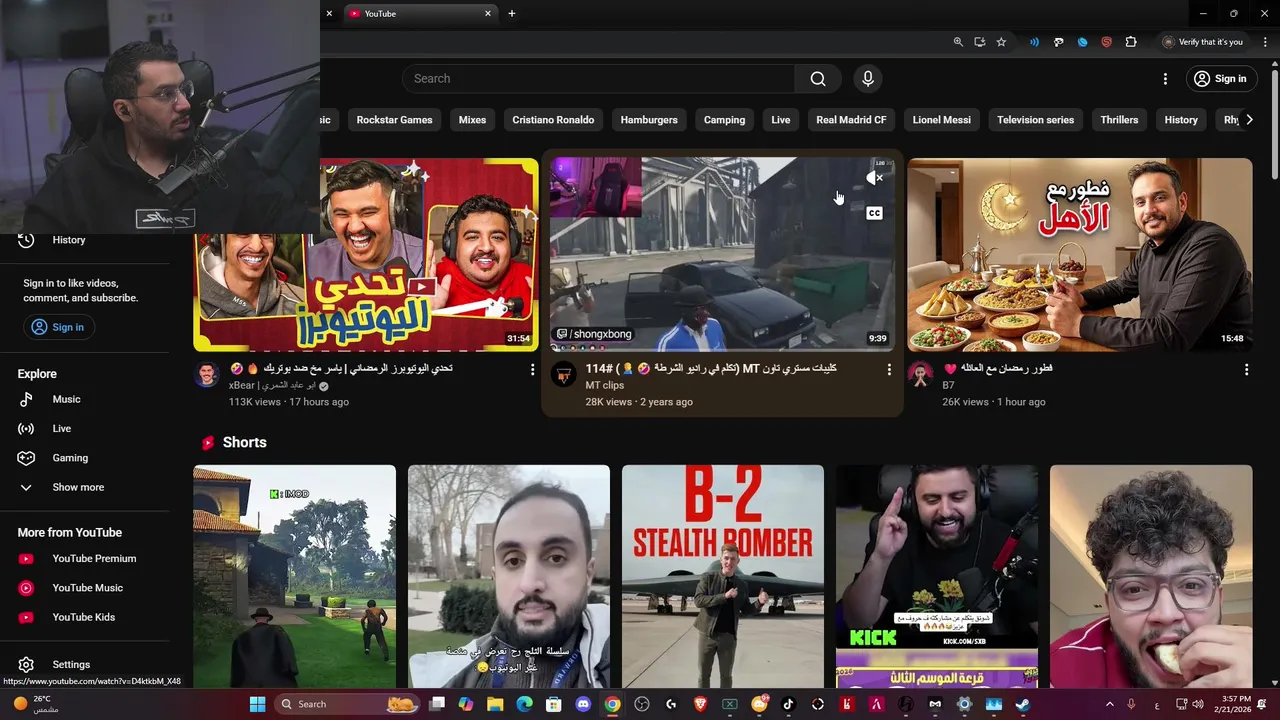This screenshot has width=1280, height=720.
Task: Toggle closed captions on preview video
Action: (x=875, y=213)
